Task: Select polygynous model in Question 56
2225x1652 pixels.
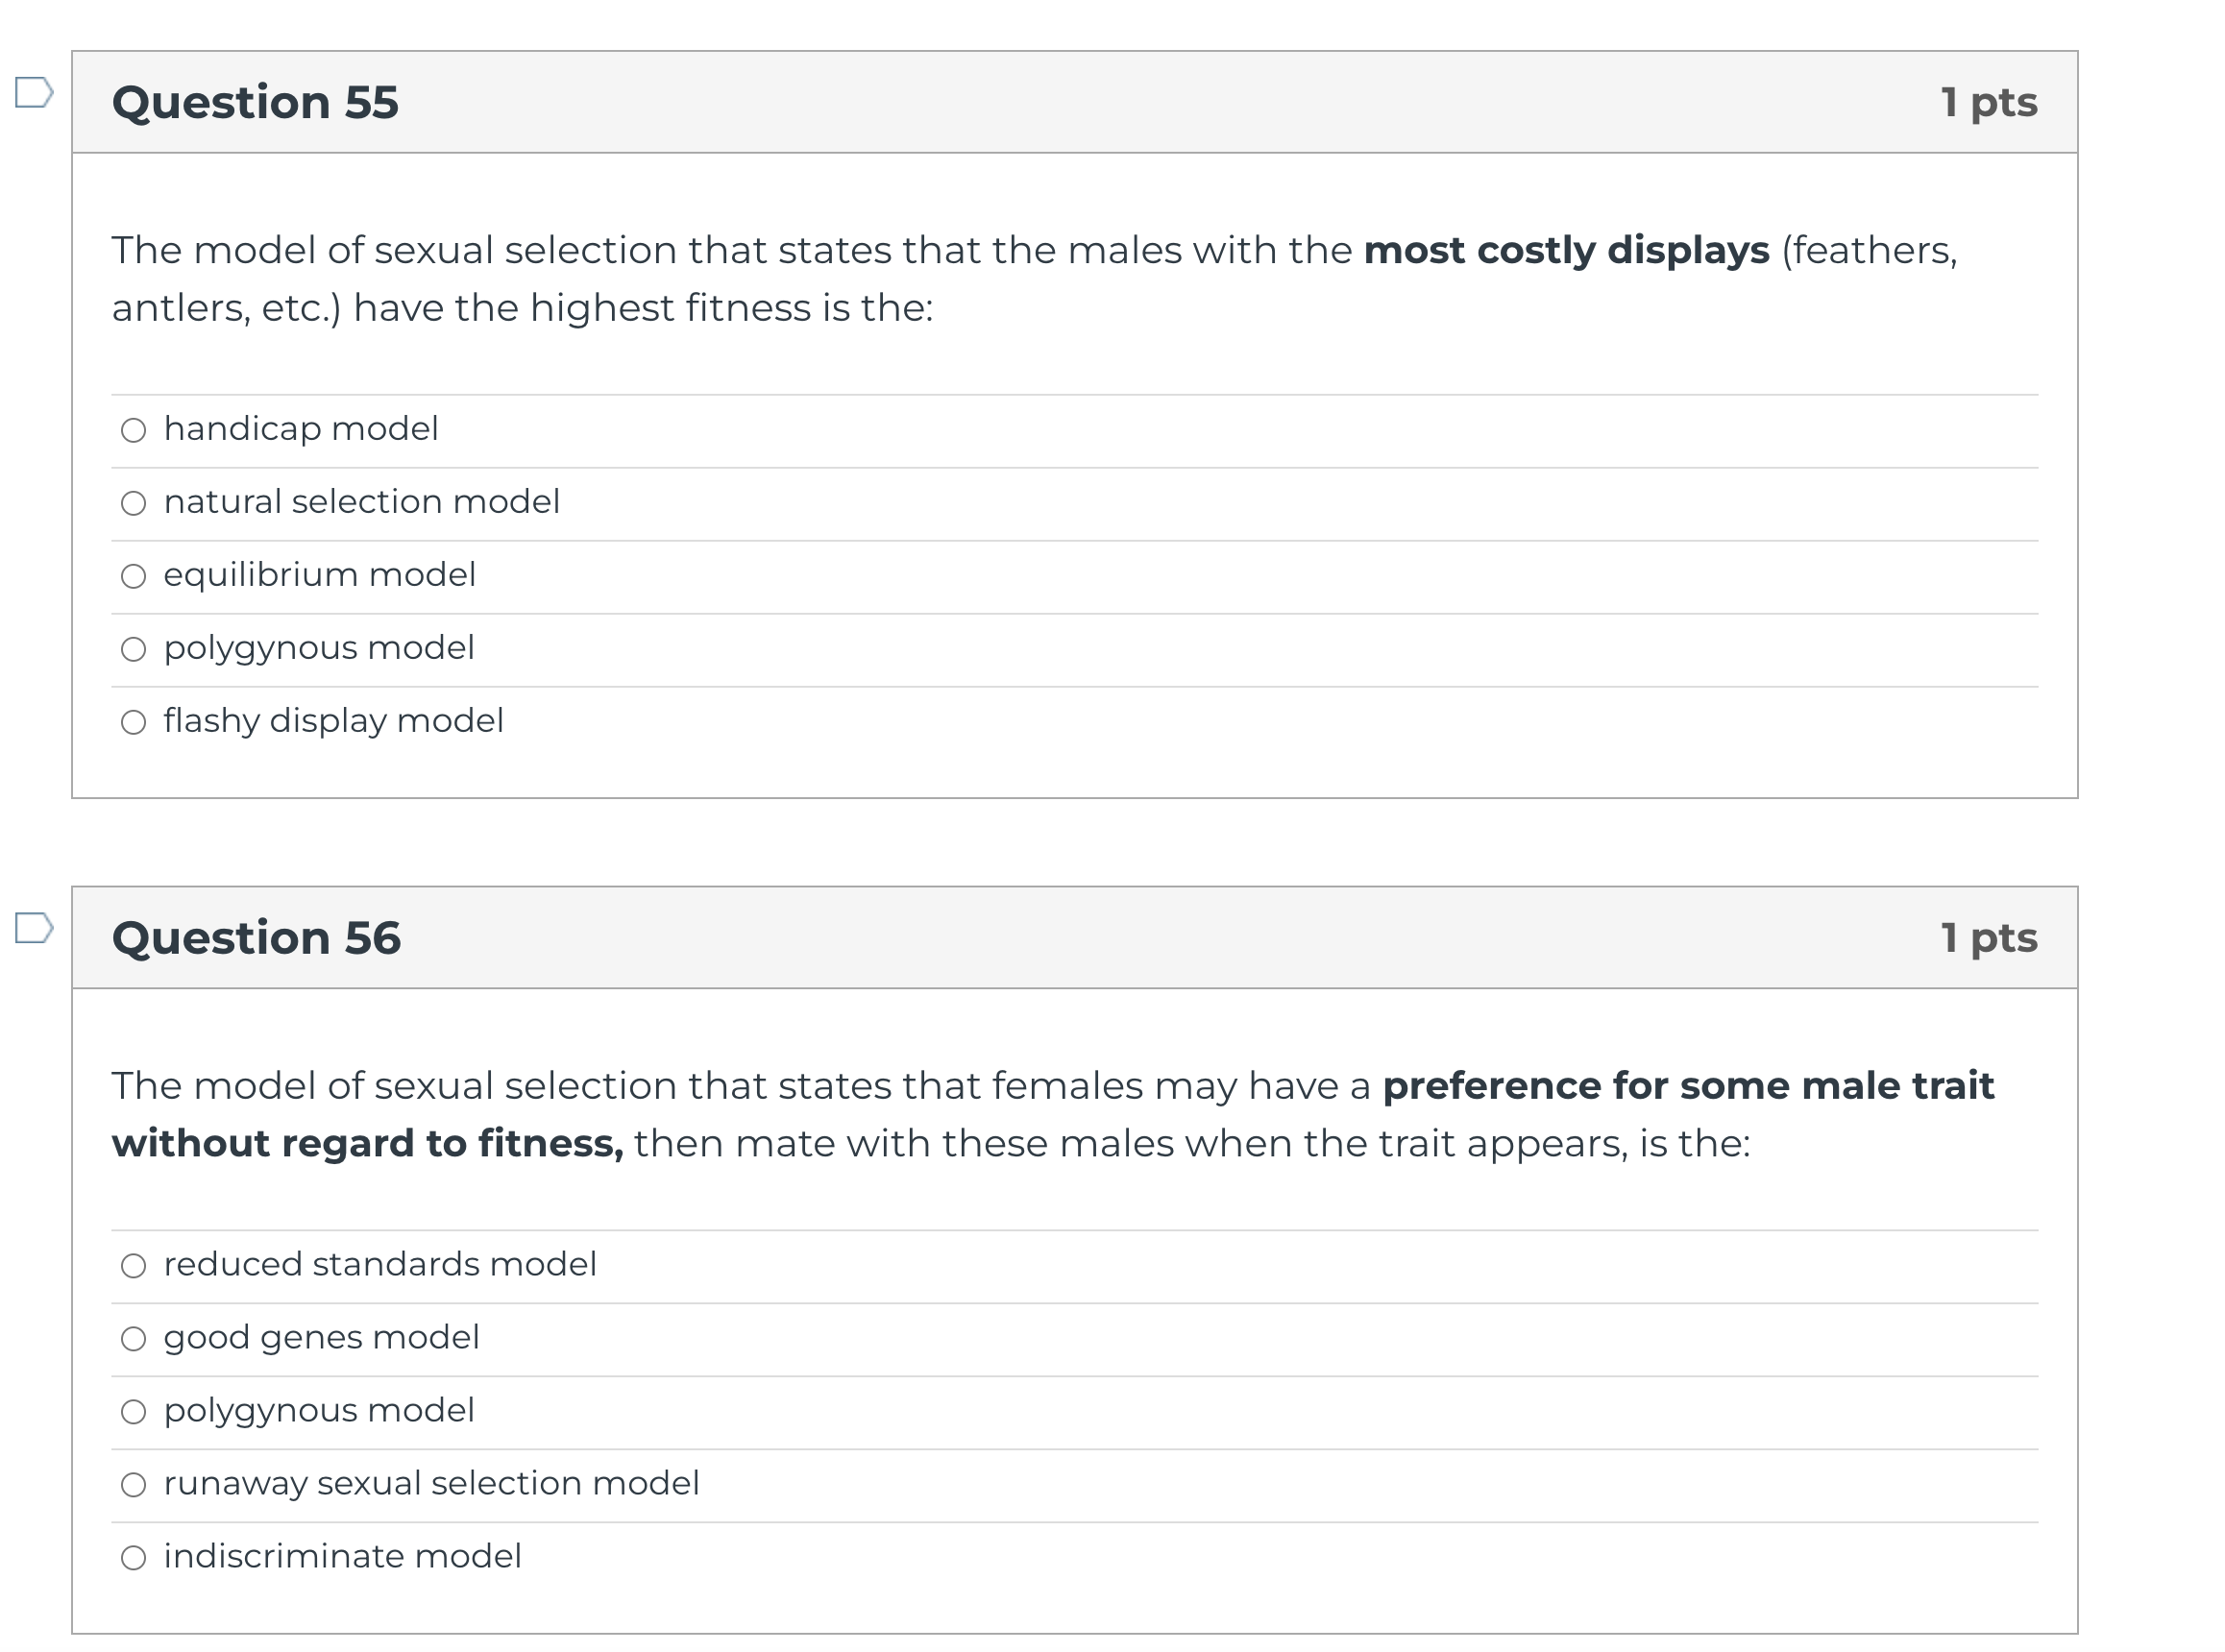Action: pos(134,1413)
